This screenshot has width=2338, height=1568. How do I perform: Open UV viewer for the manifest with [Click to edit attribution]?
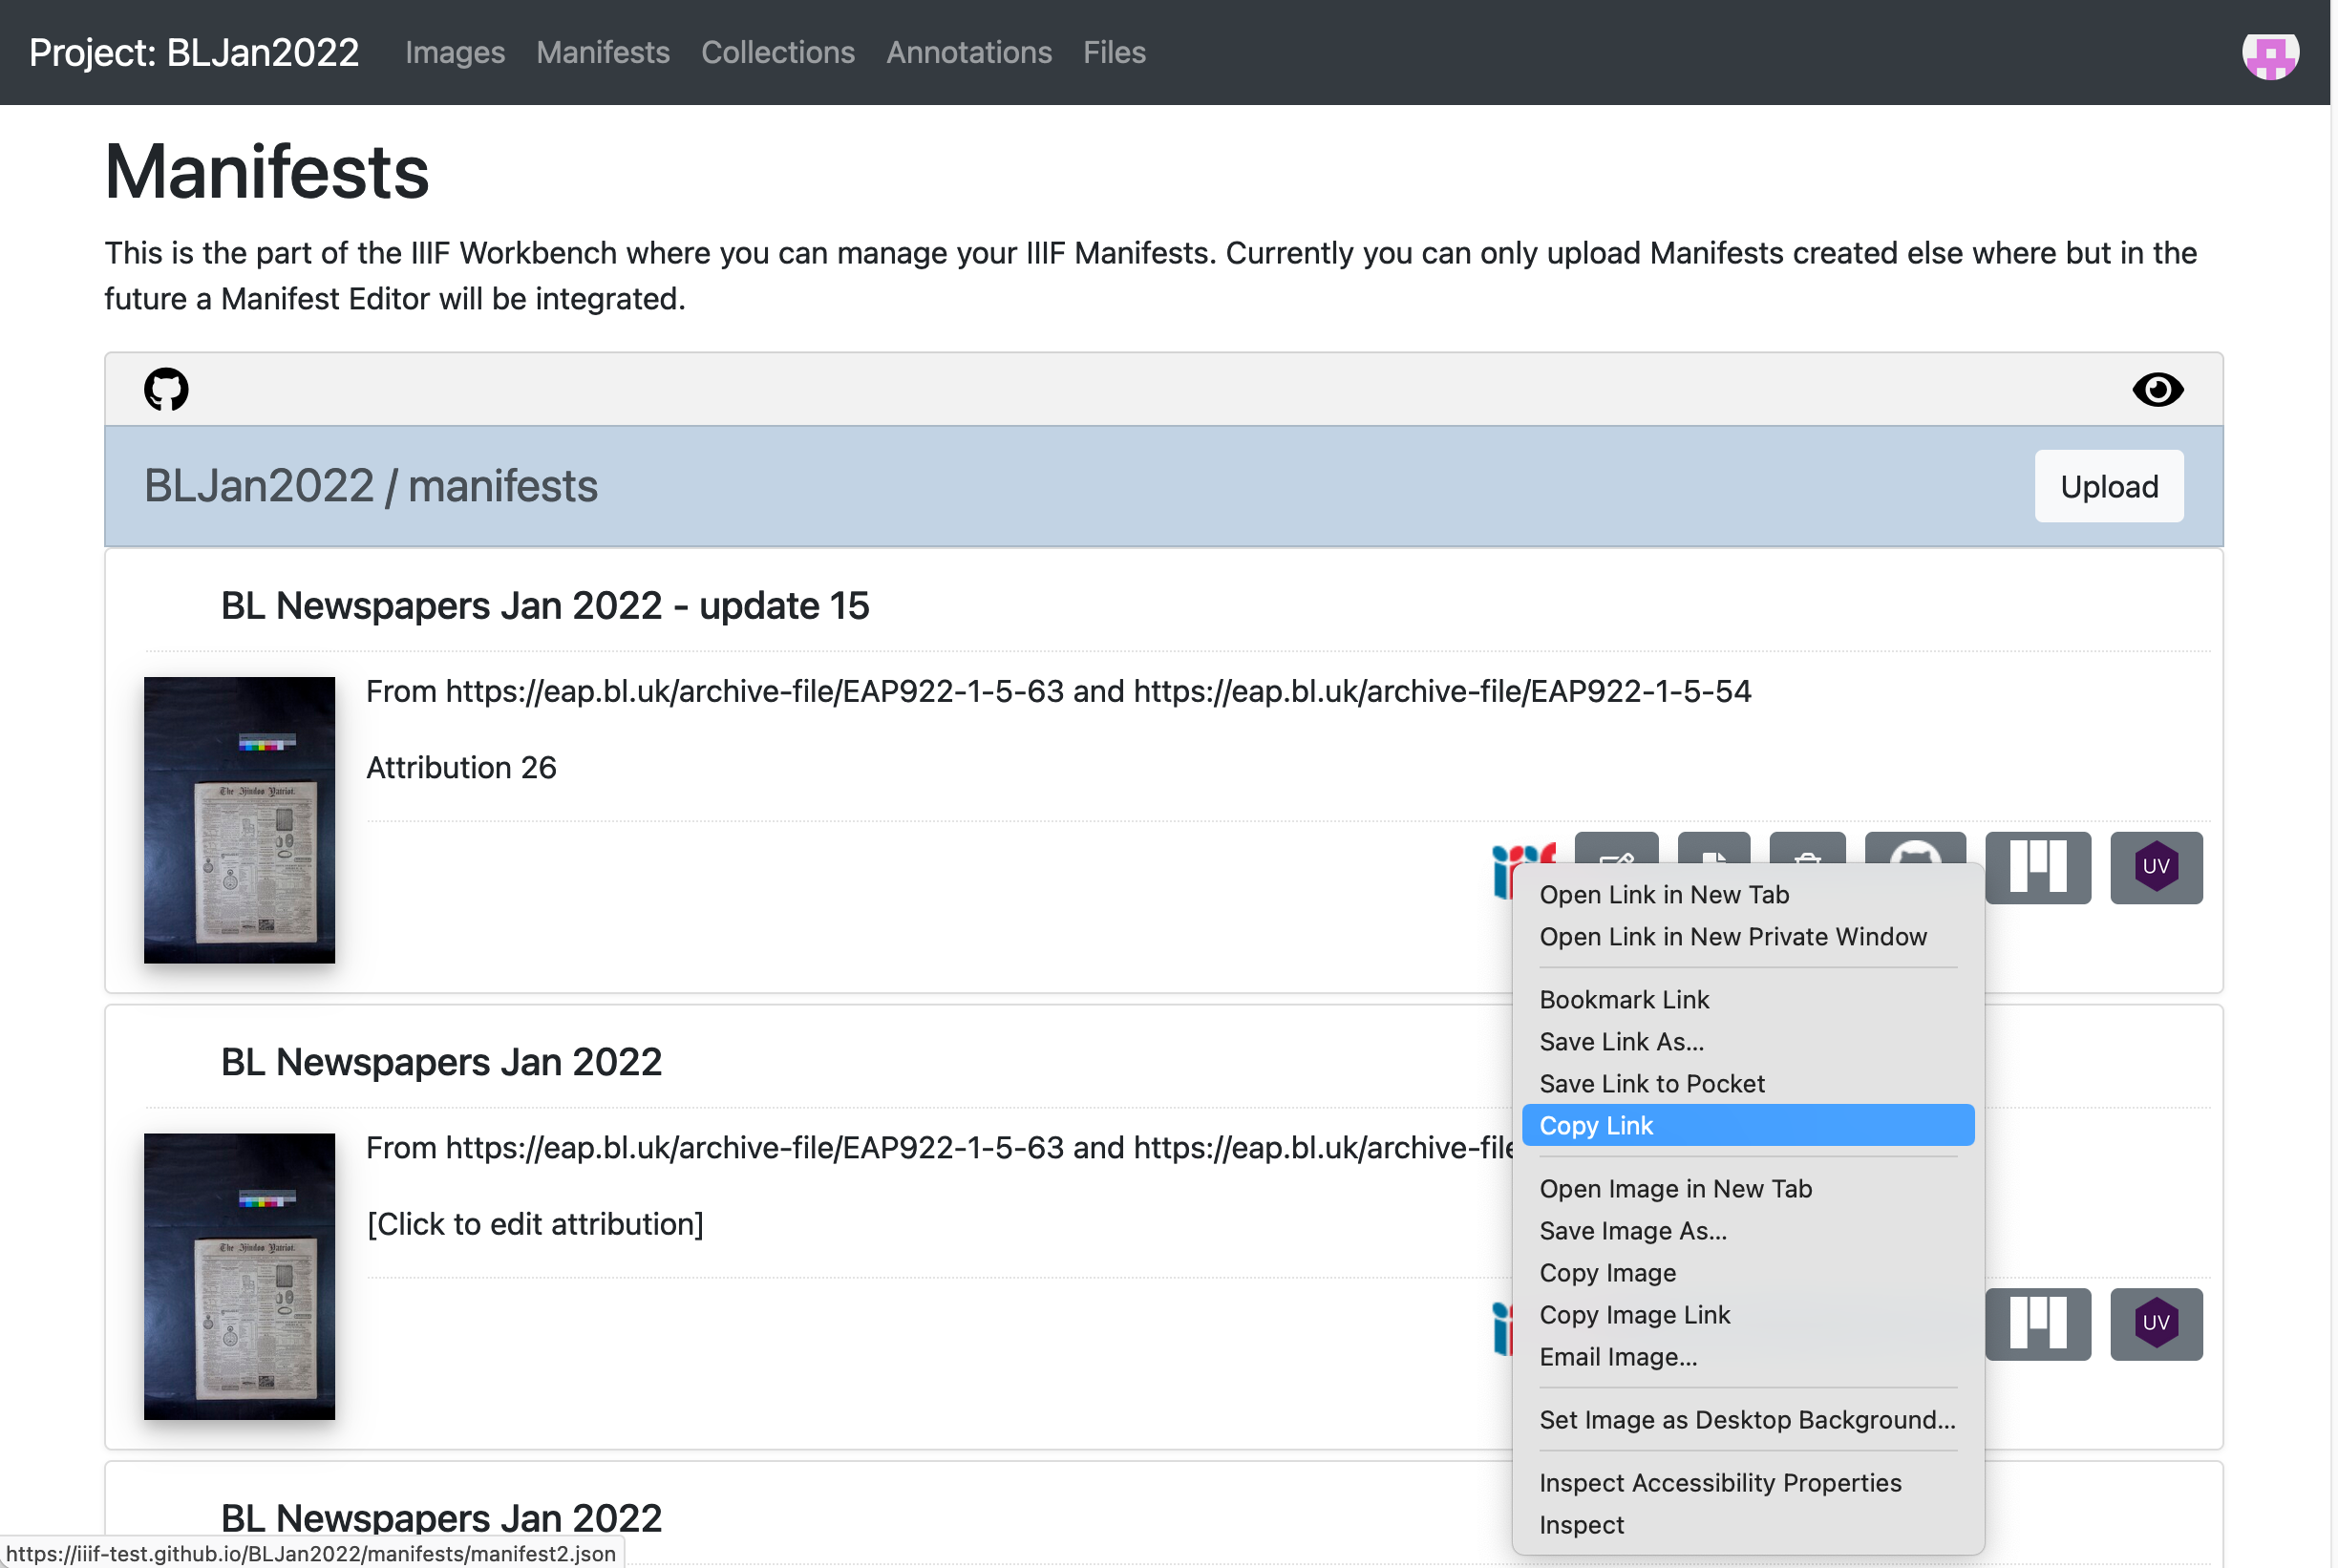pos(2156,1324)
